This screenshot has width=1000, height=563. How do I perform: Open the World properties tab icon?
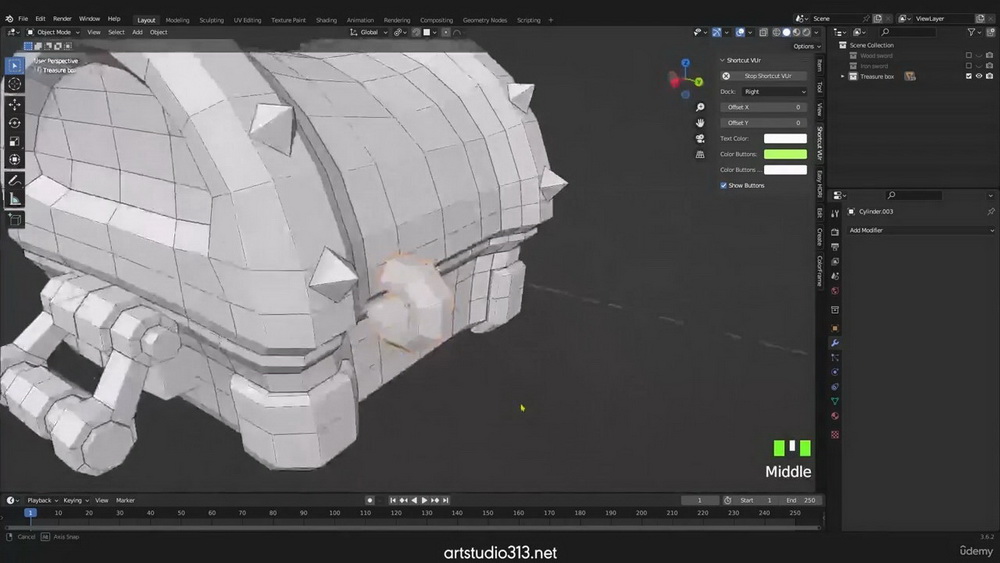pos(835,291)
